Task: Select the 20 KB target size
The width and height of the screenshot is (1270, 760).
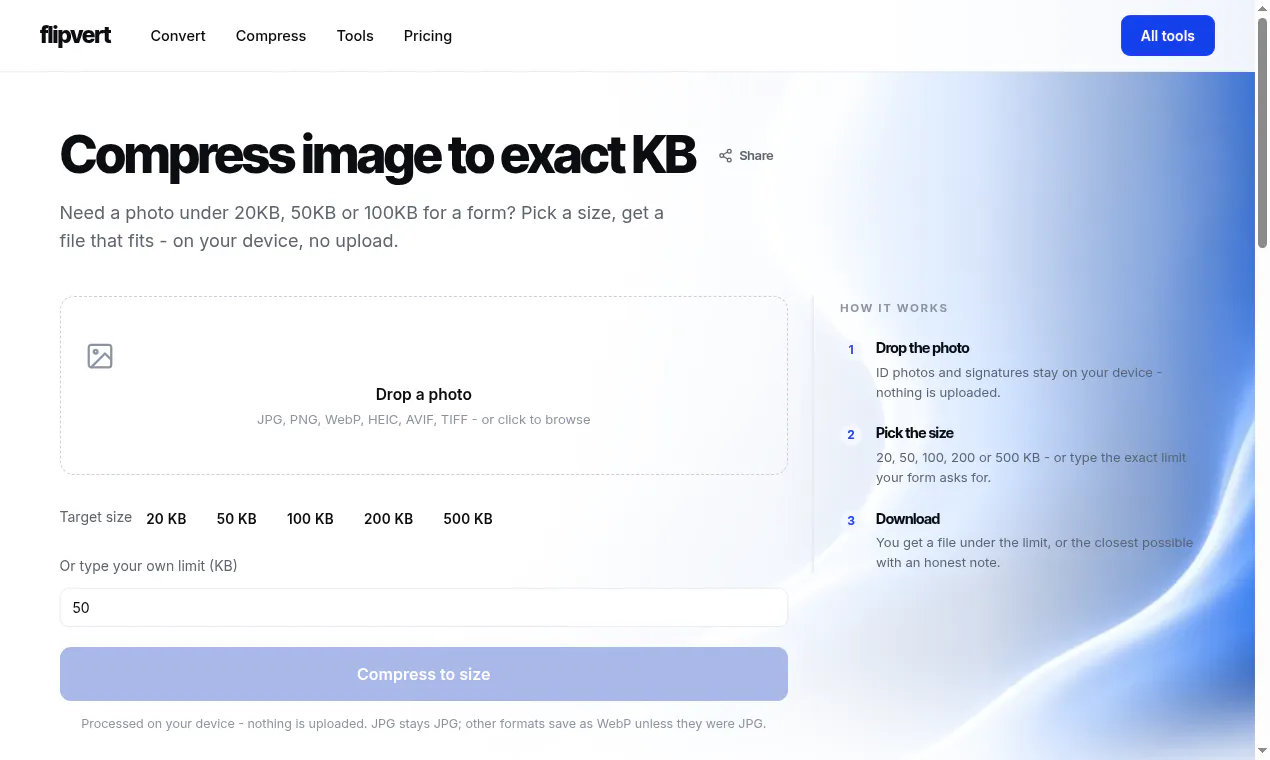Action: click(x=166, y=519)
